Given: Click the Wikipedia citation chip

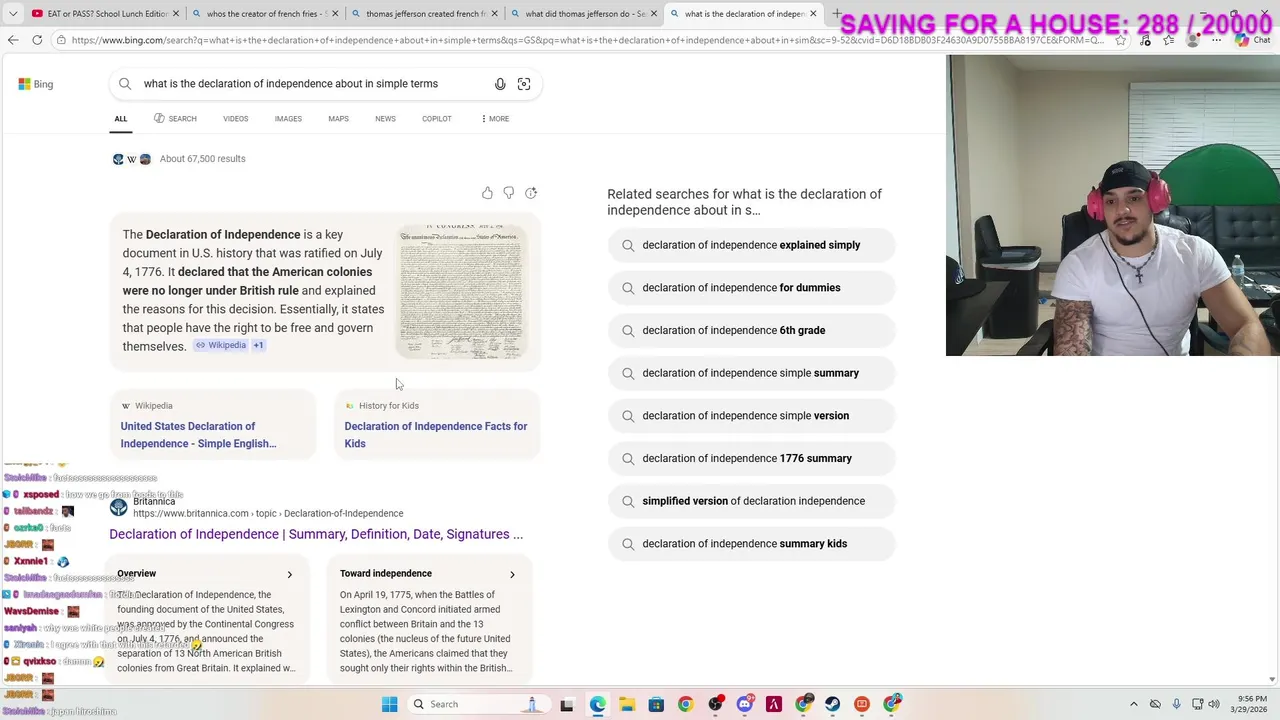Looking at the screenshot, I should coord(220,346).
